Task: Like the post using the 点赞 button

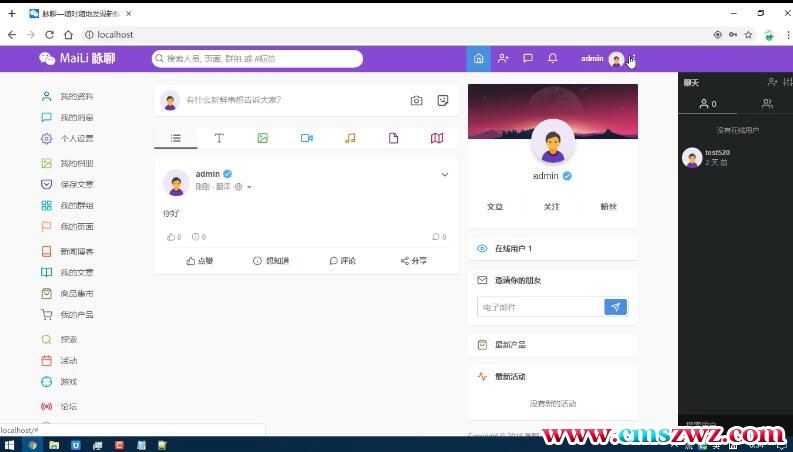Action: click(200, 261)
